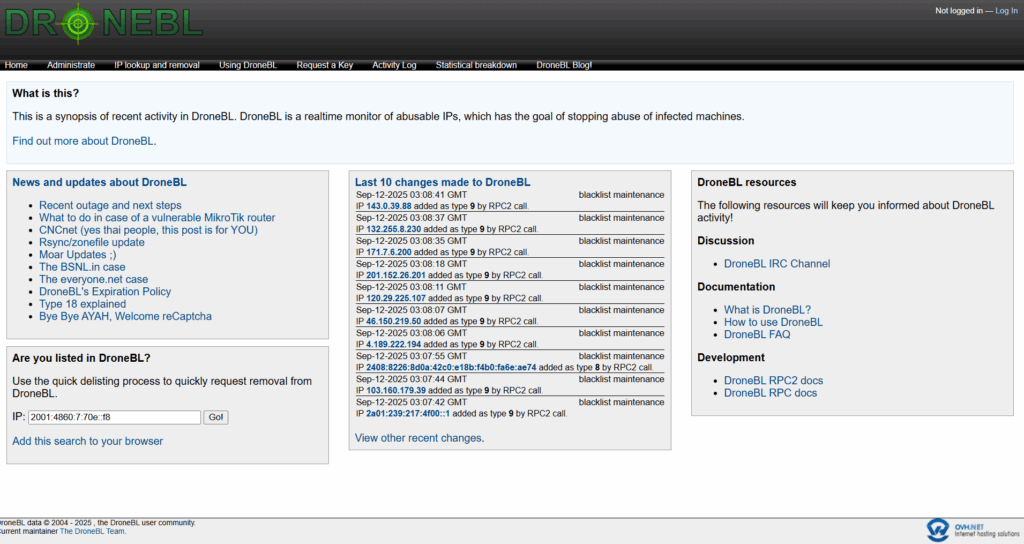Viewport: 1024px width, 544px height.
Task: Open the CNCnet thai people post
Action: [148, 230]
